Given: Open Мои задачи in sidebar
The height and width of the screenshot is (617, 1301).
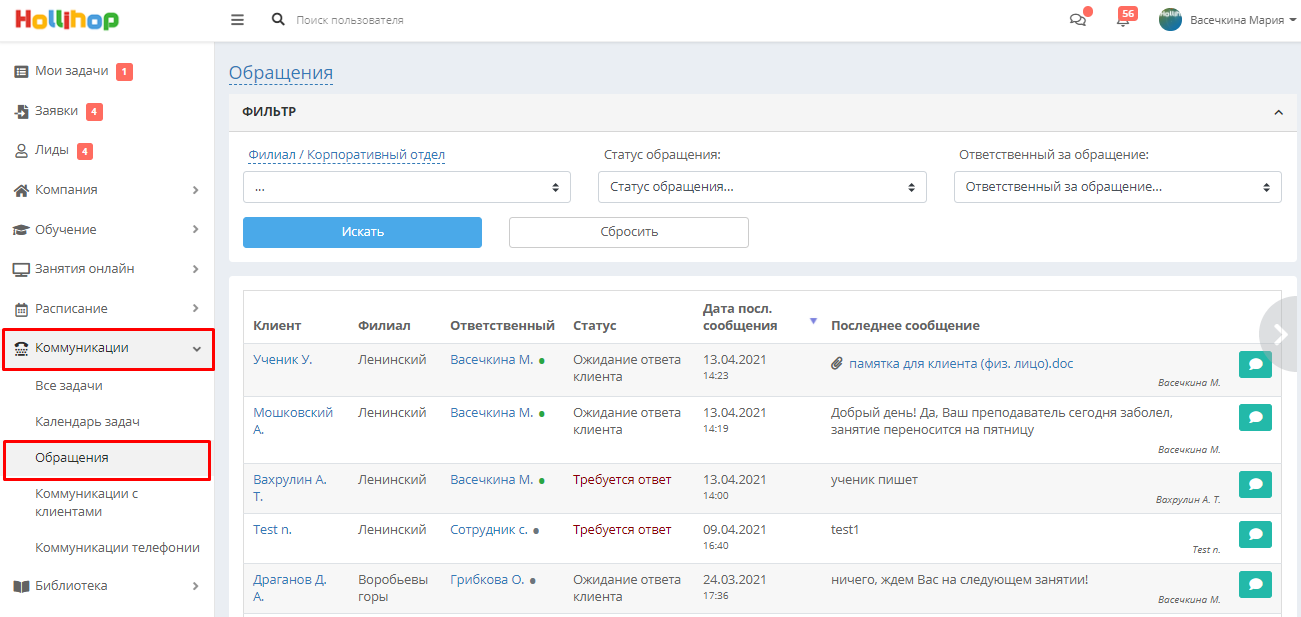Looking at the screenshot, I should pos(72,71).
